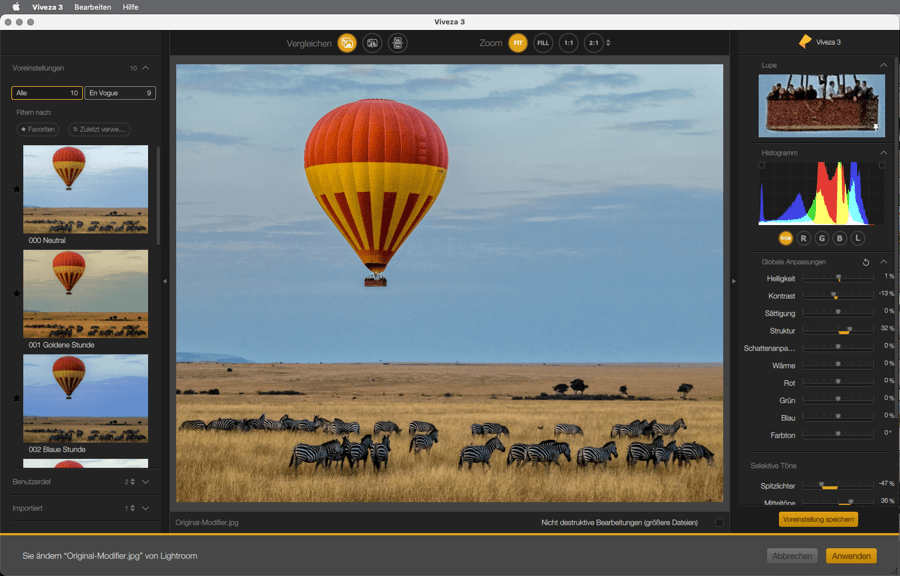Hide the left presets panel arrow
Viewport: 900px width, 576px height.
click(x=165, y=281)
